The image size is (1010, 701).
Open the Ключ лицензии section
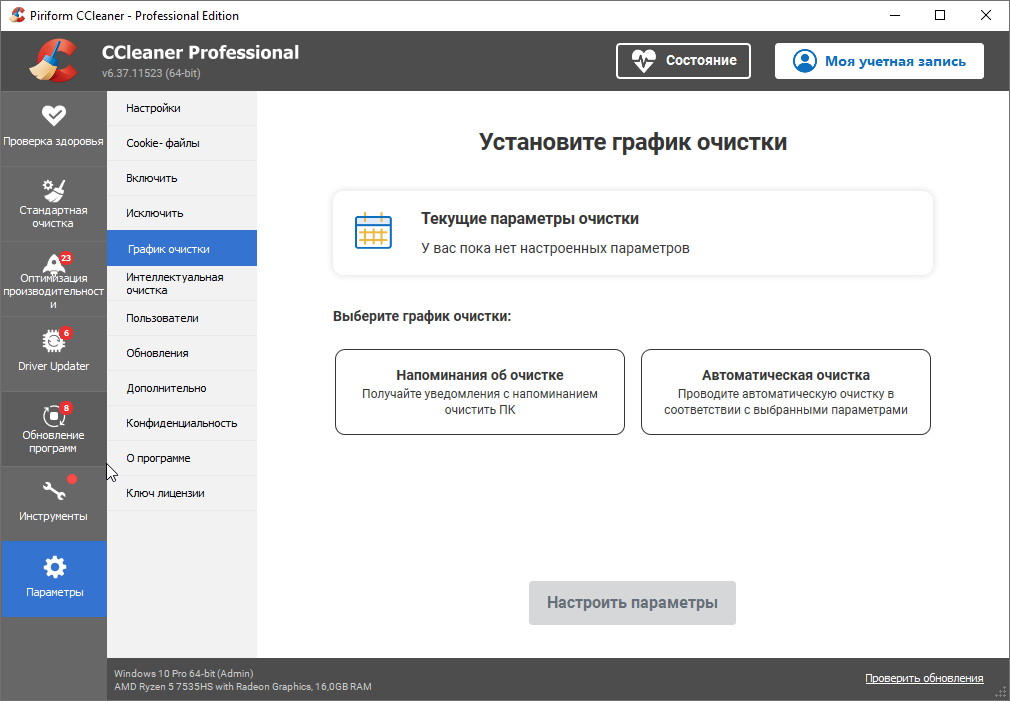click(182, 493)
